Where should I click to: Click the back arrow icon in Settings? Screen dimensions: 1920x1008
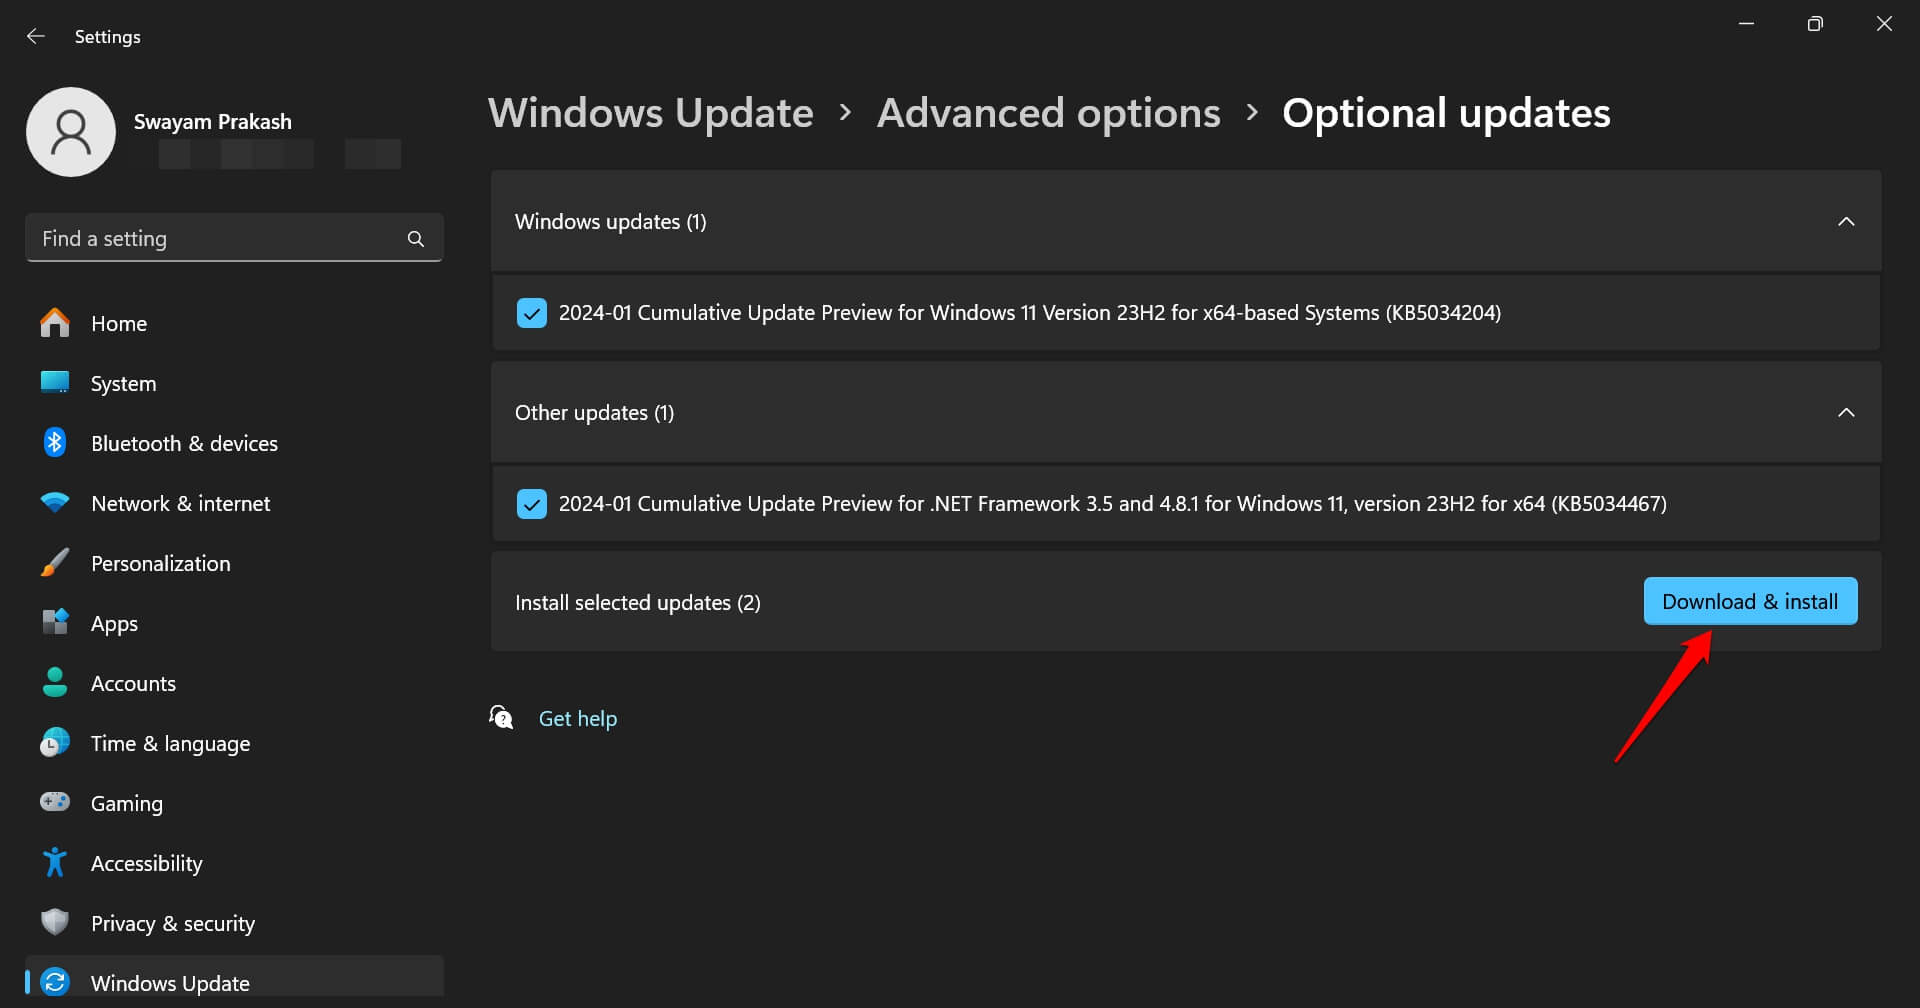(36, 37)
